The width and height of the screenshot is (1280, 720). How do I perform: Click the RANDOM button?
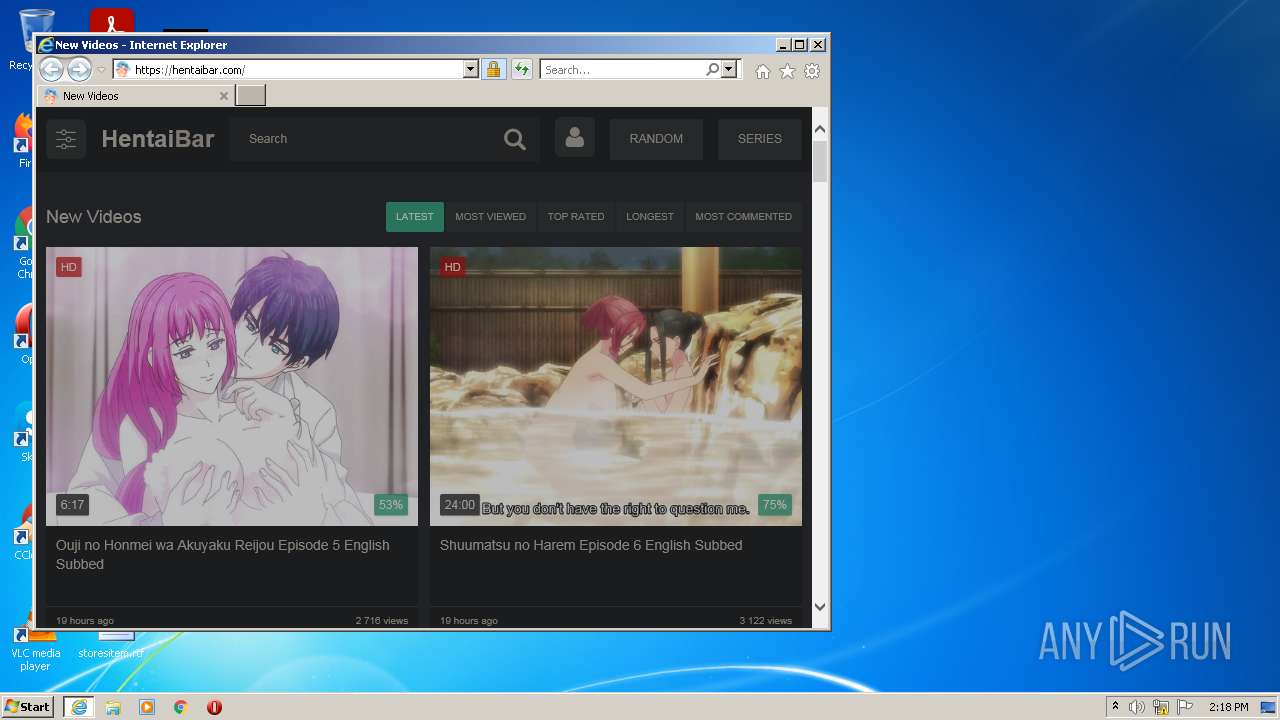[656, 139]
